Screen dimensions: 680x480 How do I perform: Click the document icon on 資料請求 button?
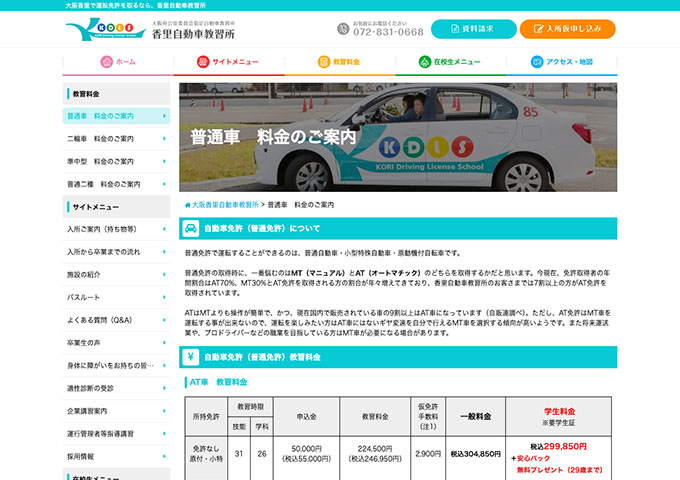point(455,29)
